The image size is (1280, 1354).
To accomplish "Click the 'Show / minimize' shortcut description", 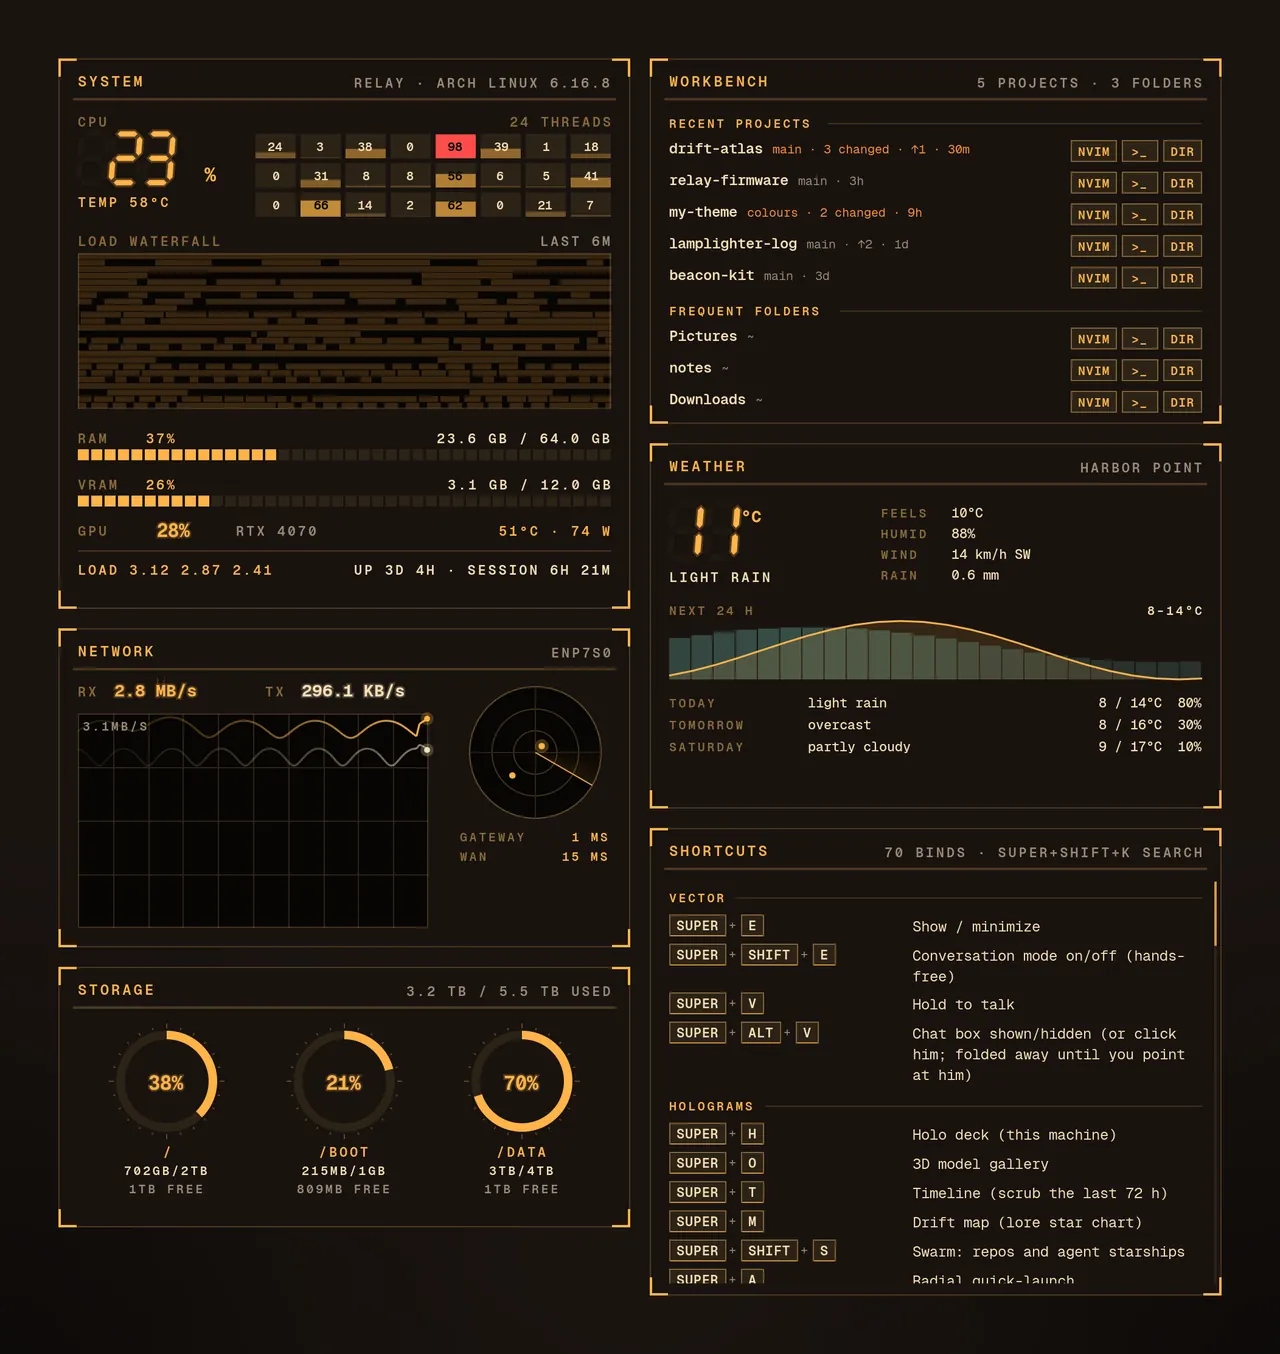I will point(976,927).
